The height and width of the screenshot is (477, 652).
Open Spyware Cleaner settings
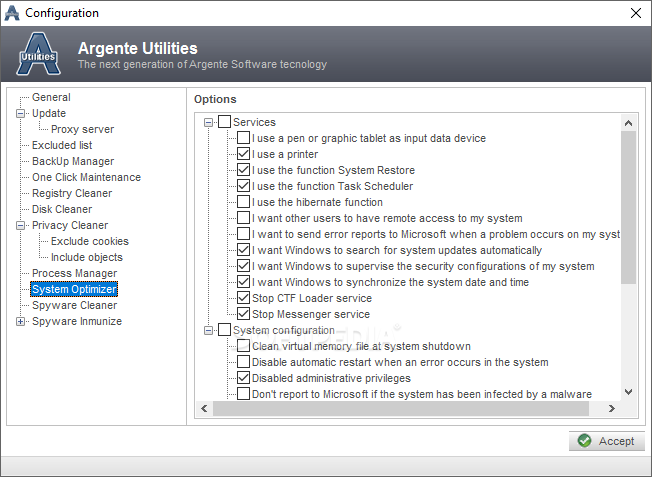(74, 305)
